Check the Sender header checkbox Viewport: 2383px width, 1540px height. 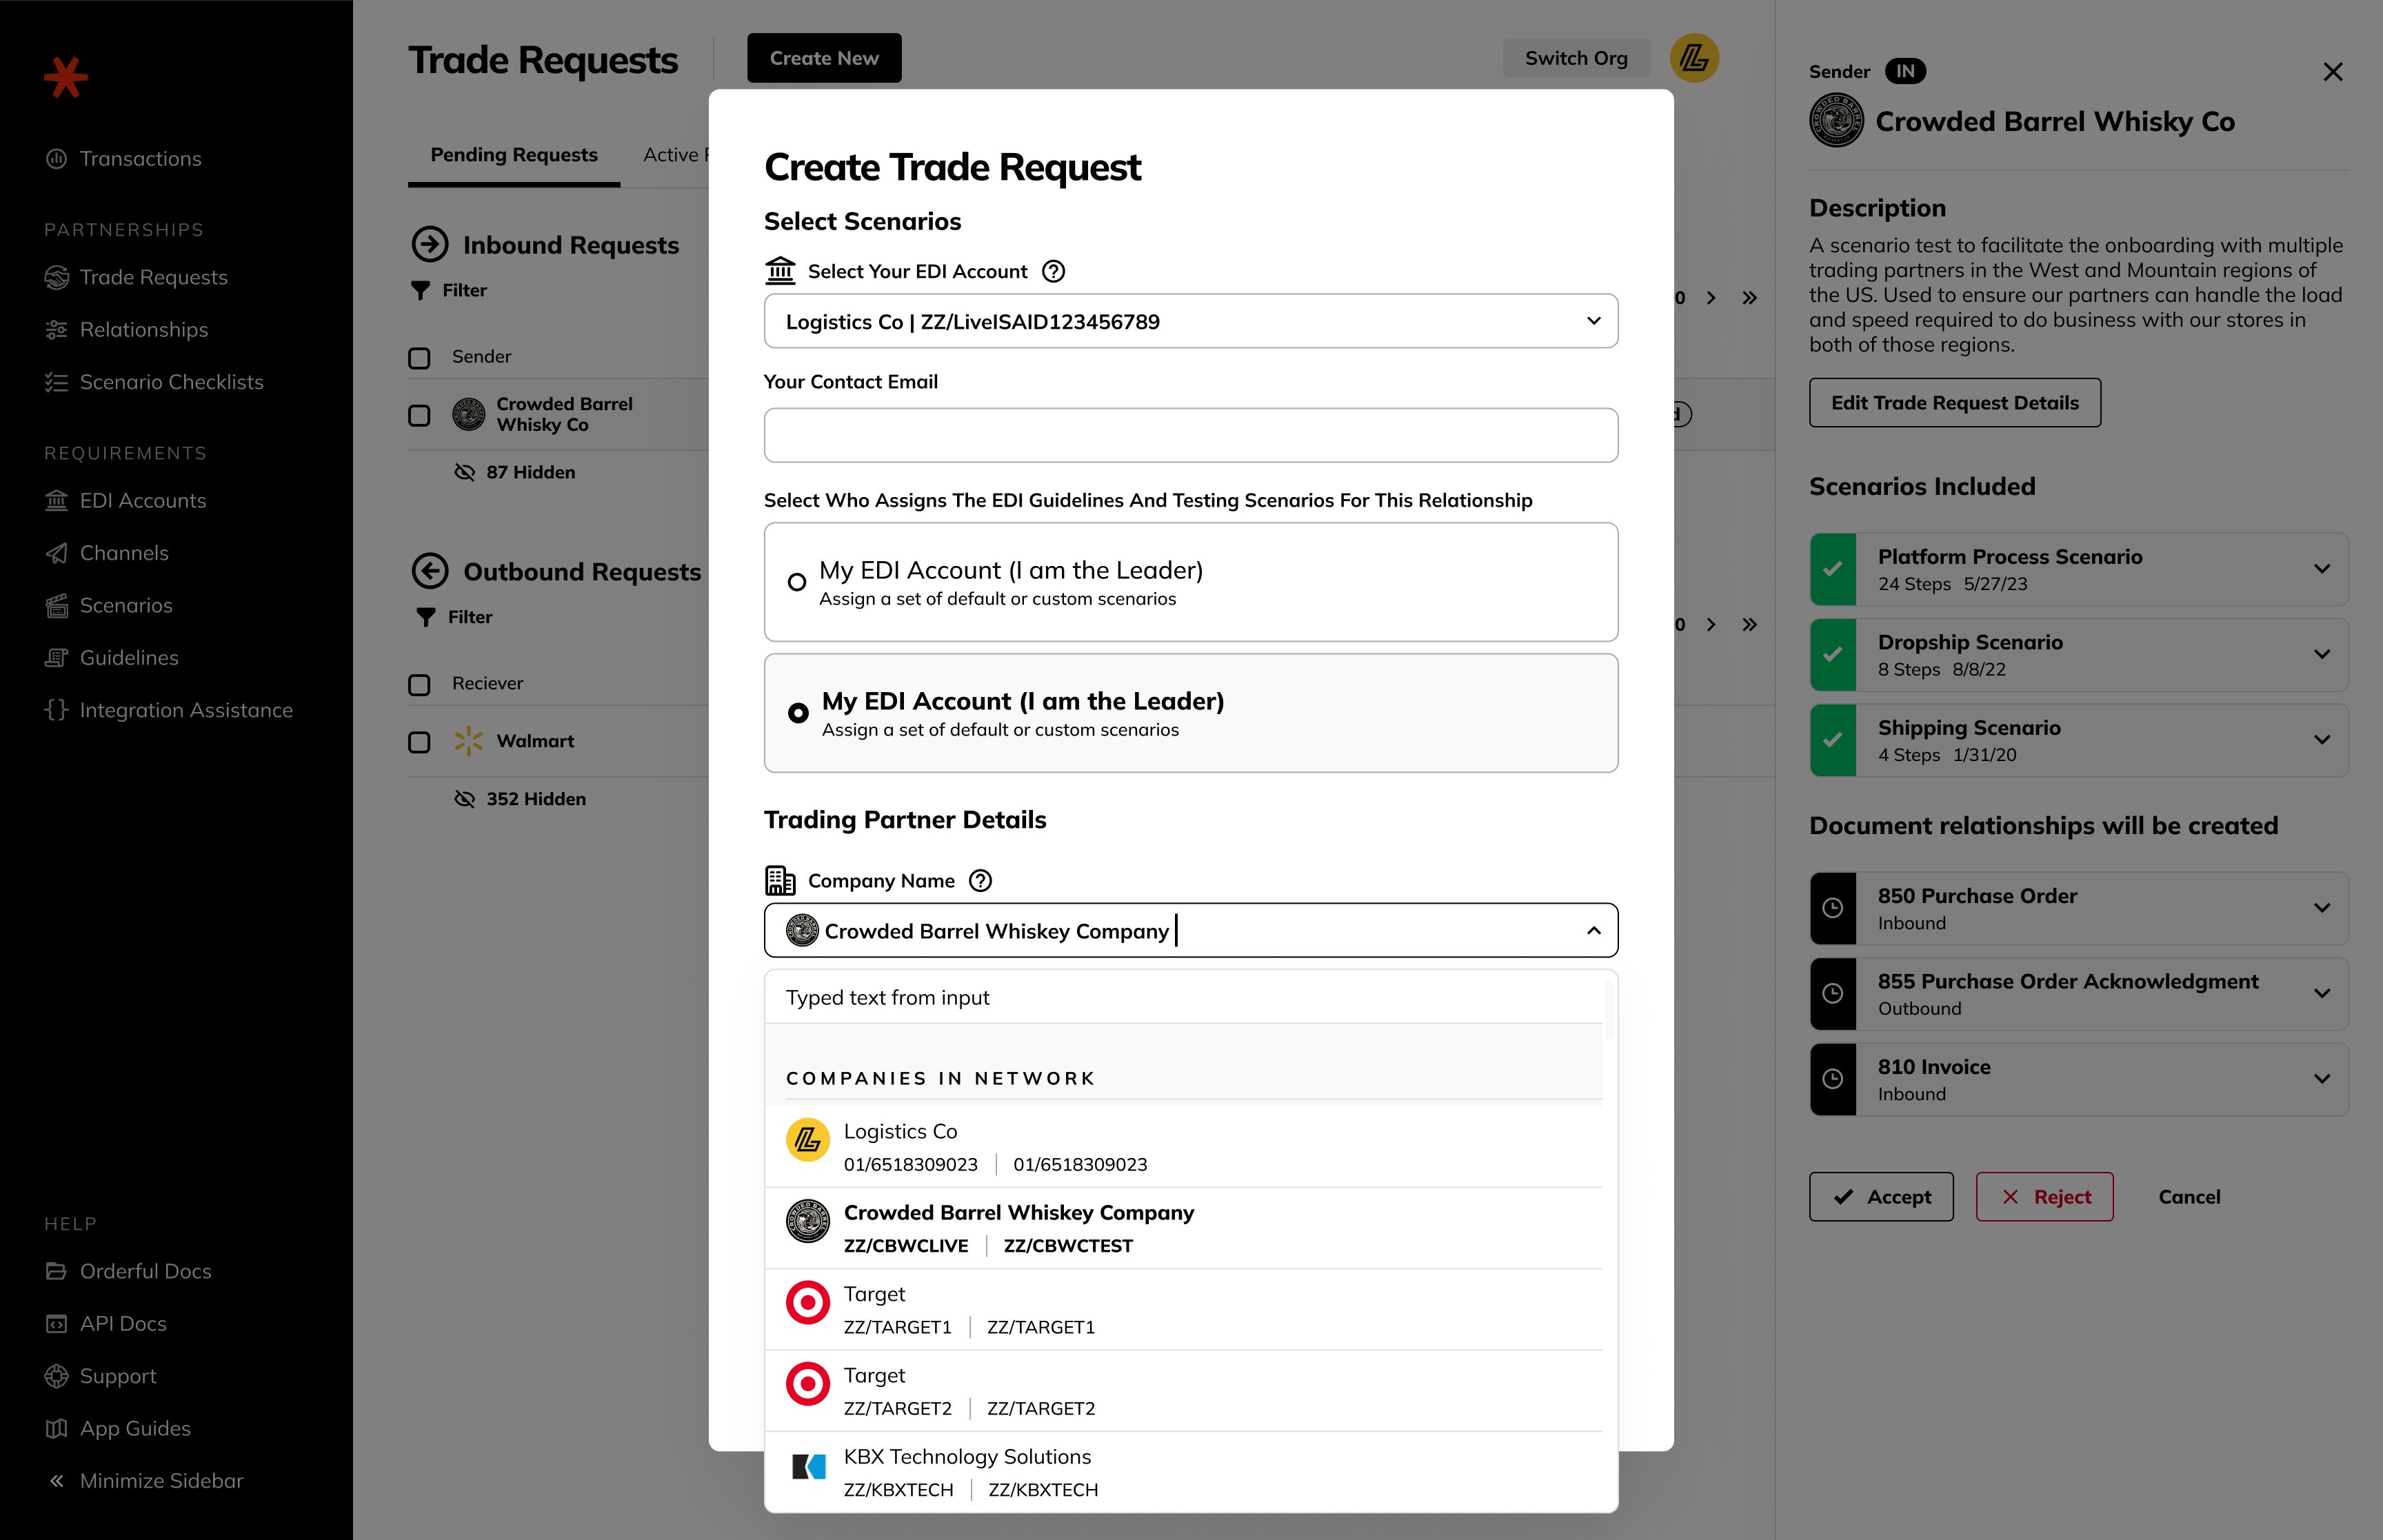tap(419, 358)
